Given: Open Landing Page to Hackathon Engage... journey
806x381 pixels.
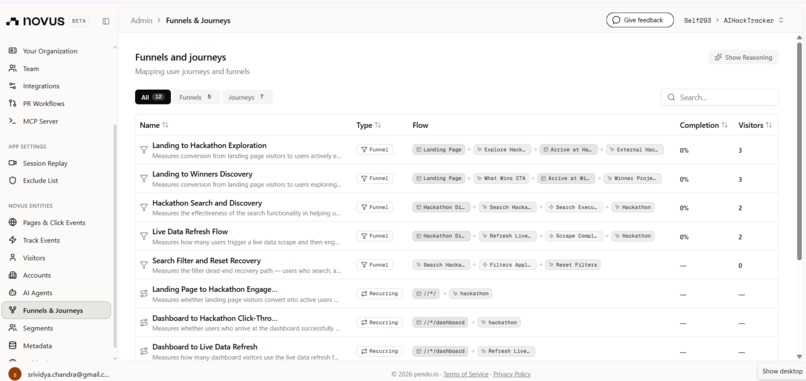Looking at the screenshot, I should point(214,289).
